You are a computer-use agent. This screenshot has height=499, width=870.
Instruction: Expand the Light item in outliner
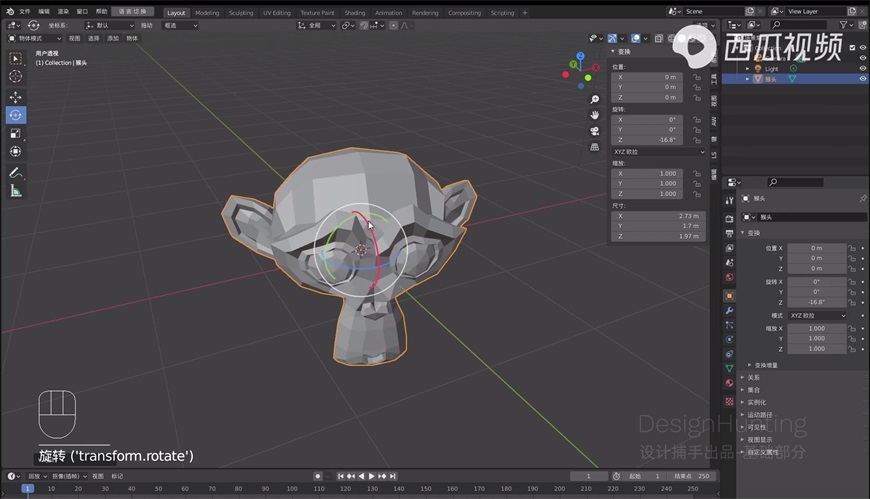point(747,68)
